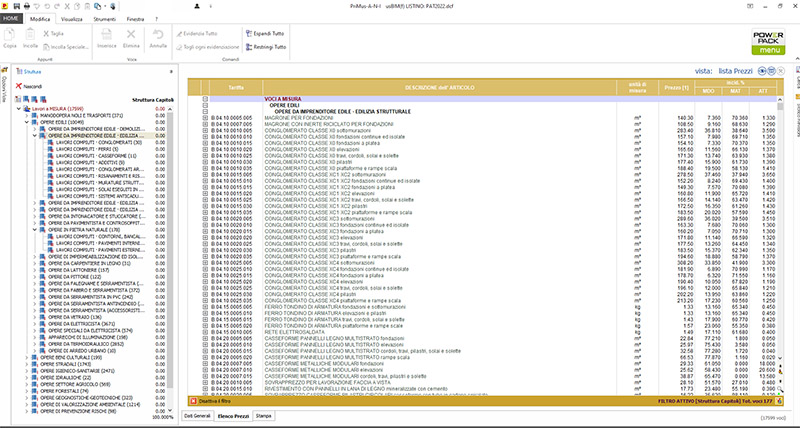Click the lista Prezzi view label

[x=735, y=71]
